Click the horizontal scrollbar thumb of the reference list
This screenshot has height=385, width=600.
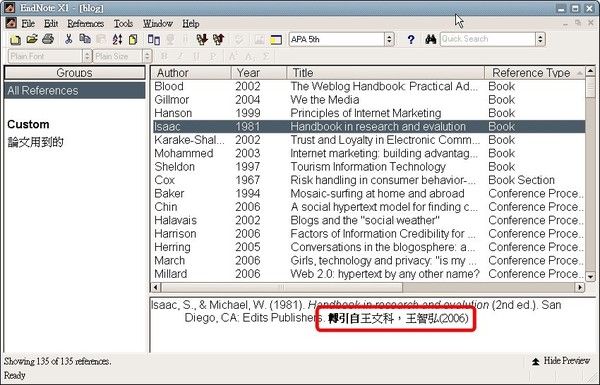282,287
